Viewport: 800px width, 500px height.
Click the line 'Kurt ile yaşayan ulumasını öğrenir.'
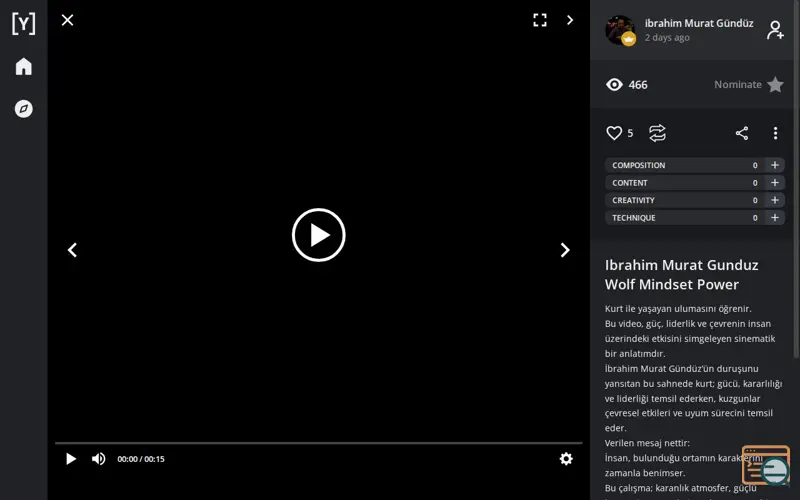coord(678,309)
